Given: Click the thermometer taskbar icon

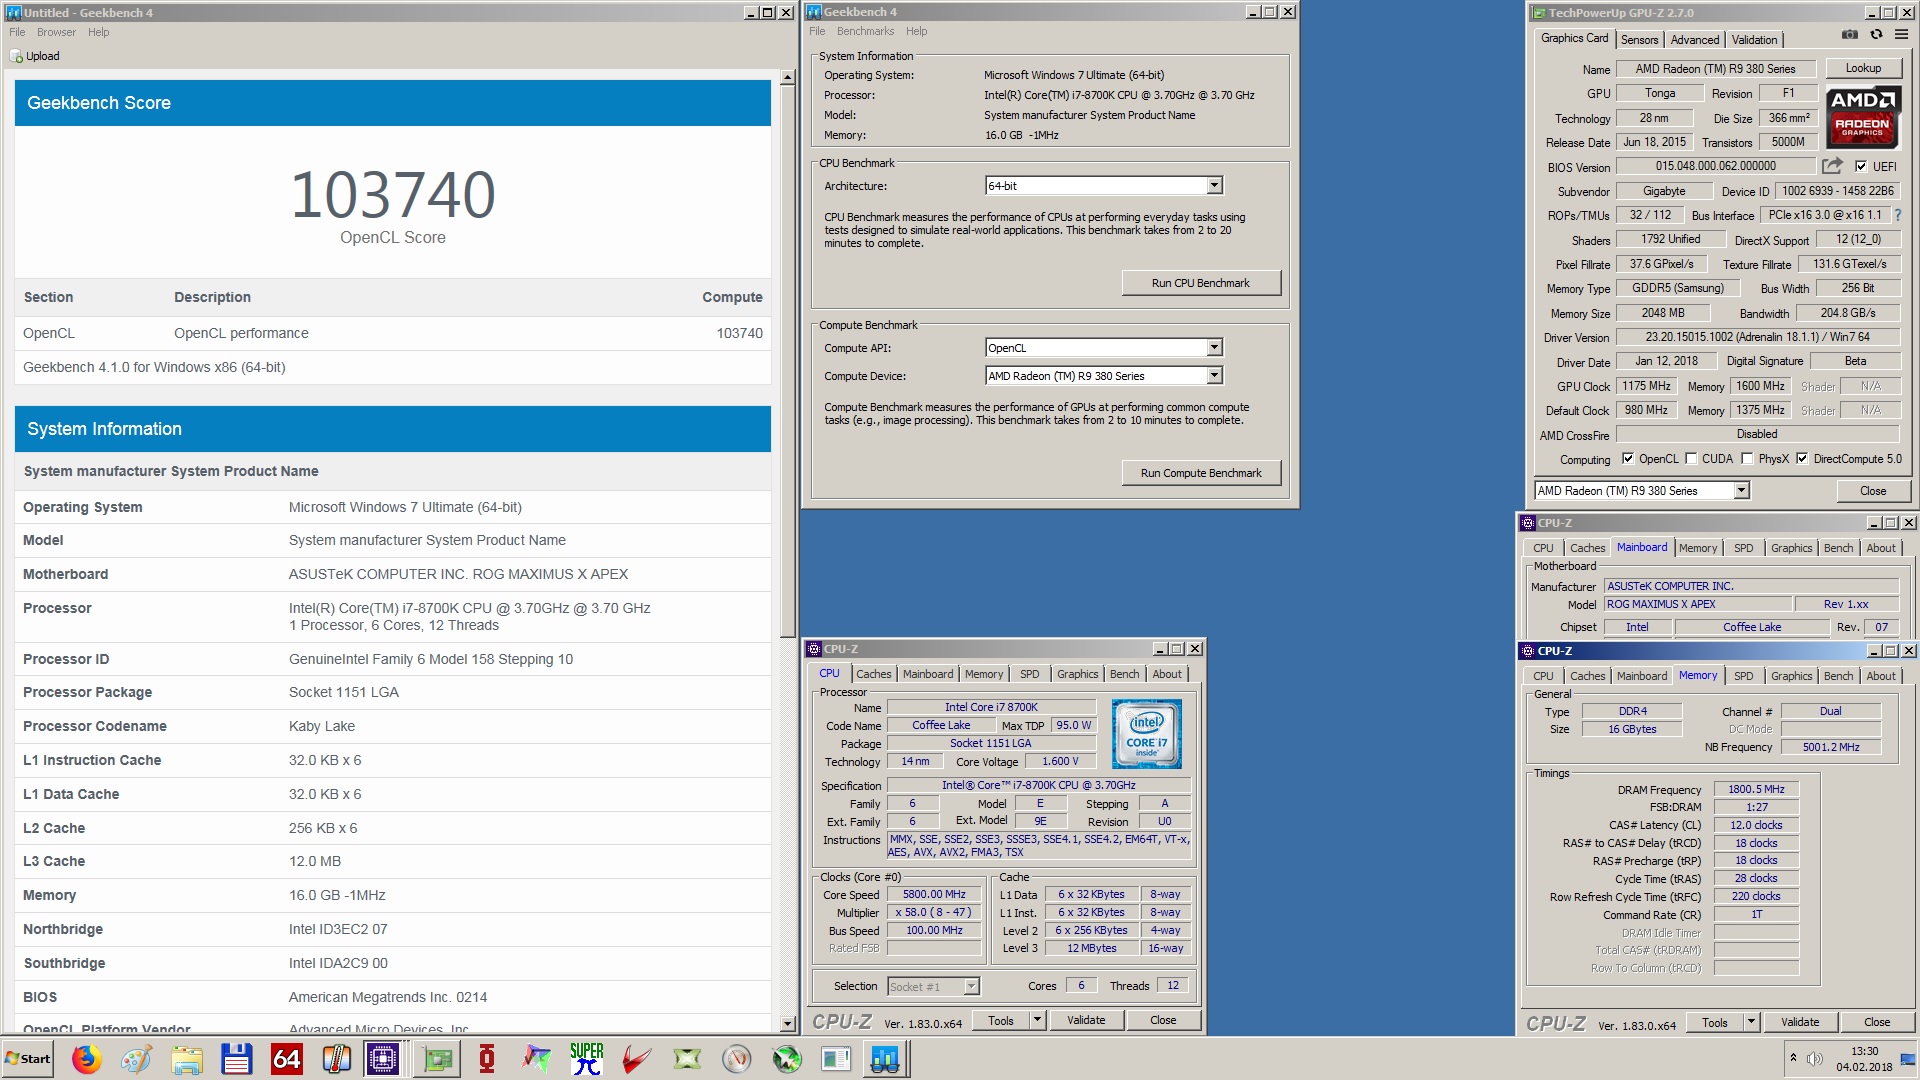Looking at the screenshot, I should pos(337,1058).
